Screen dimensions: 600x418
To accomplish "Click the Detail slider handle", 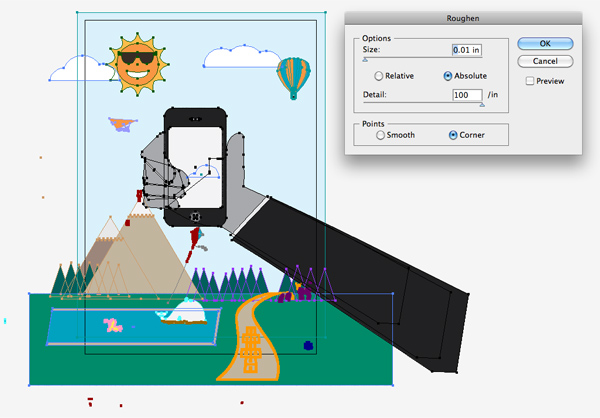I will click(482, 104).
